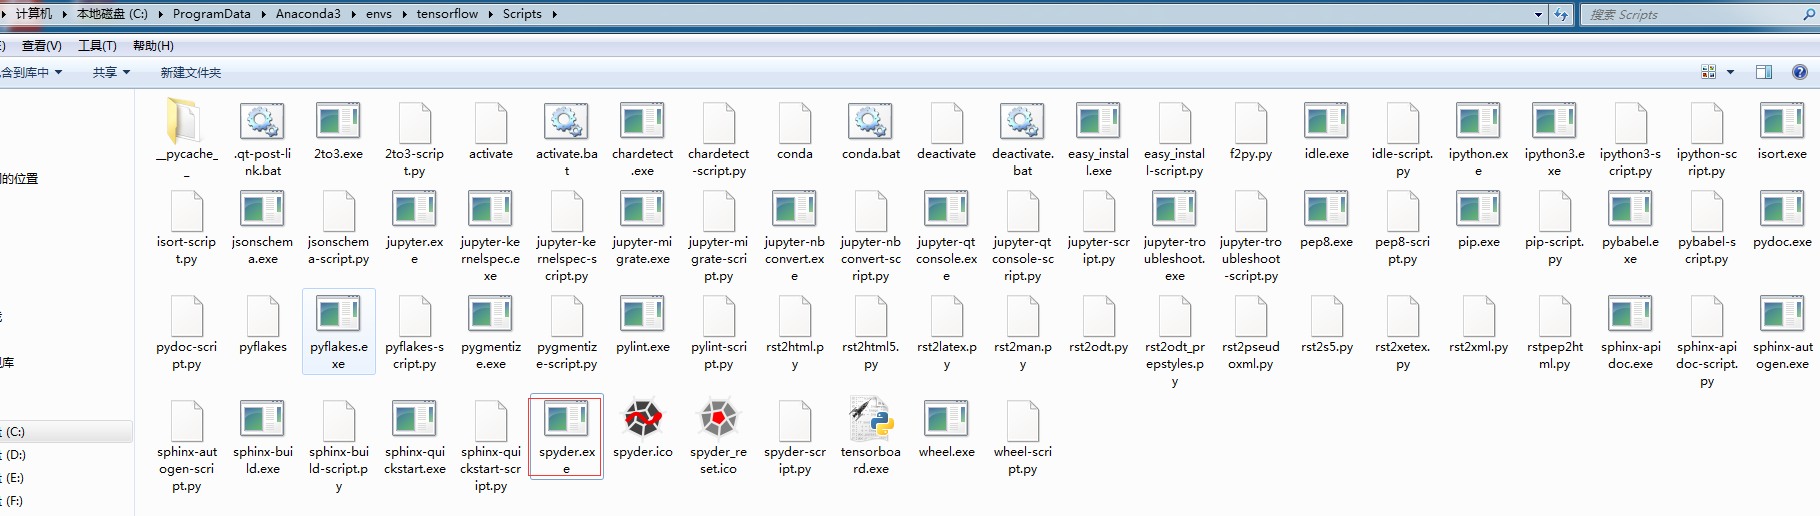Image resolution: width=1820 pixels, height=516 pixels.
Task: Go to tensorflow in breadcrumb path
Action: [447, 14]
